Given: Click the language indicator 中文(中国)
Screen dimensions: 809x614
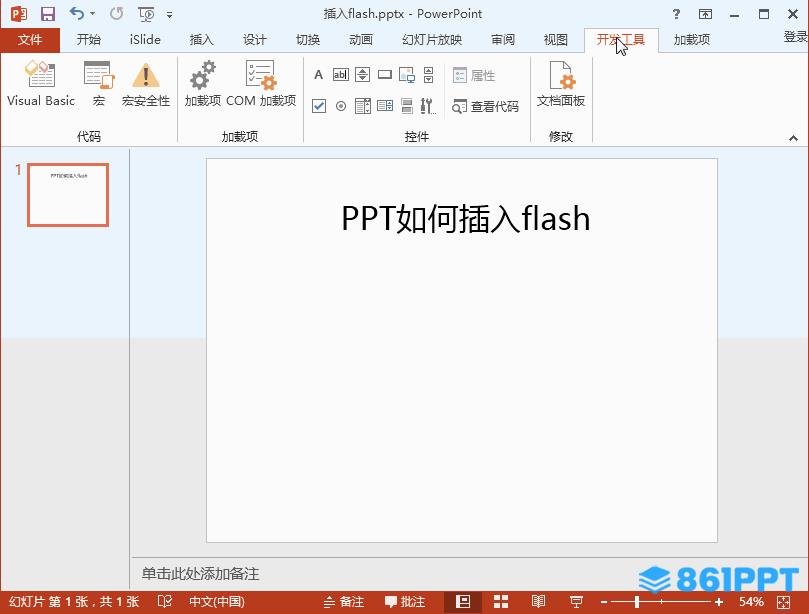Looking at the screenshot, I should point(217,602).
